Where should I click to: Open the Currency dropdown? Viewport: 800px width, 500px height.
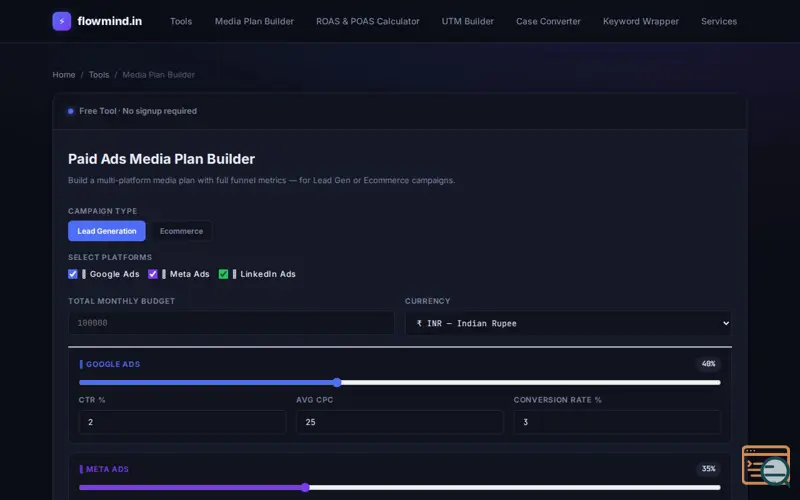568,323
